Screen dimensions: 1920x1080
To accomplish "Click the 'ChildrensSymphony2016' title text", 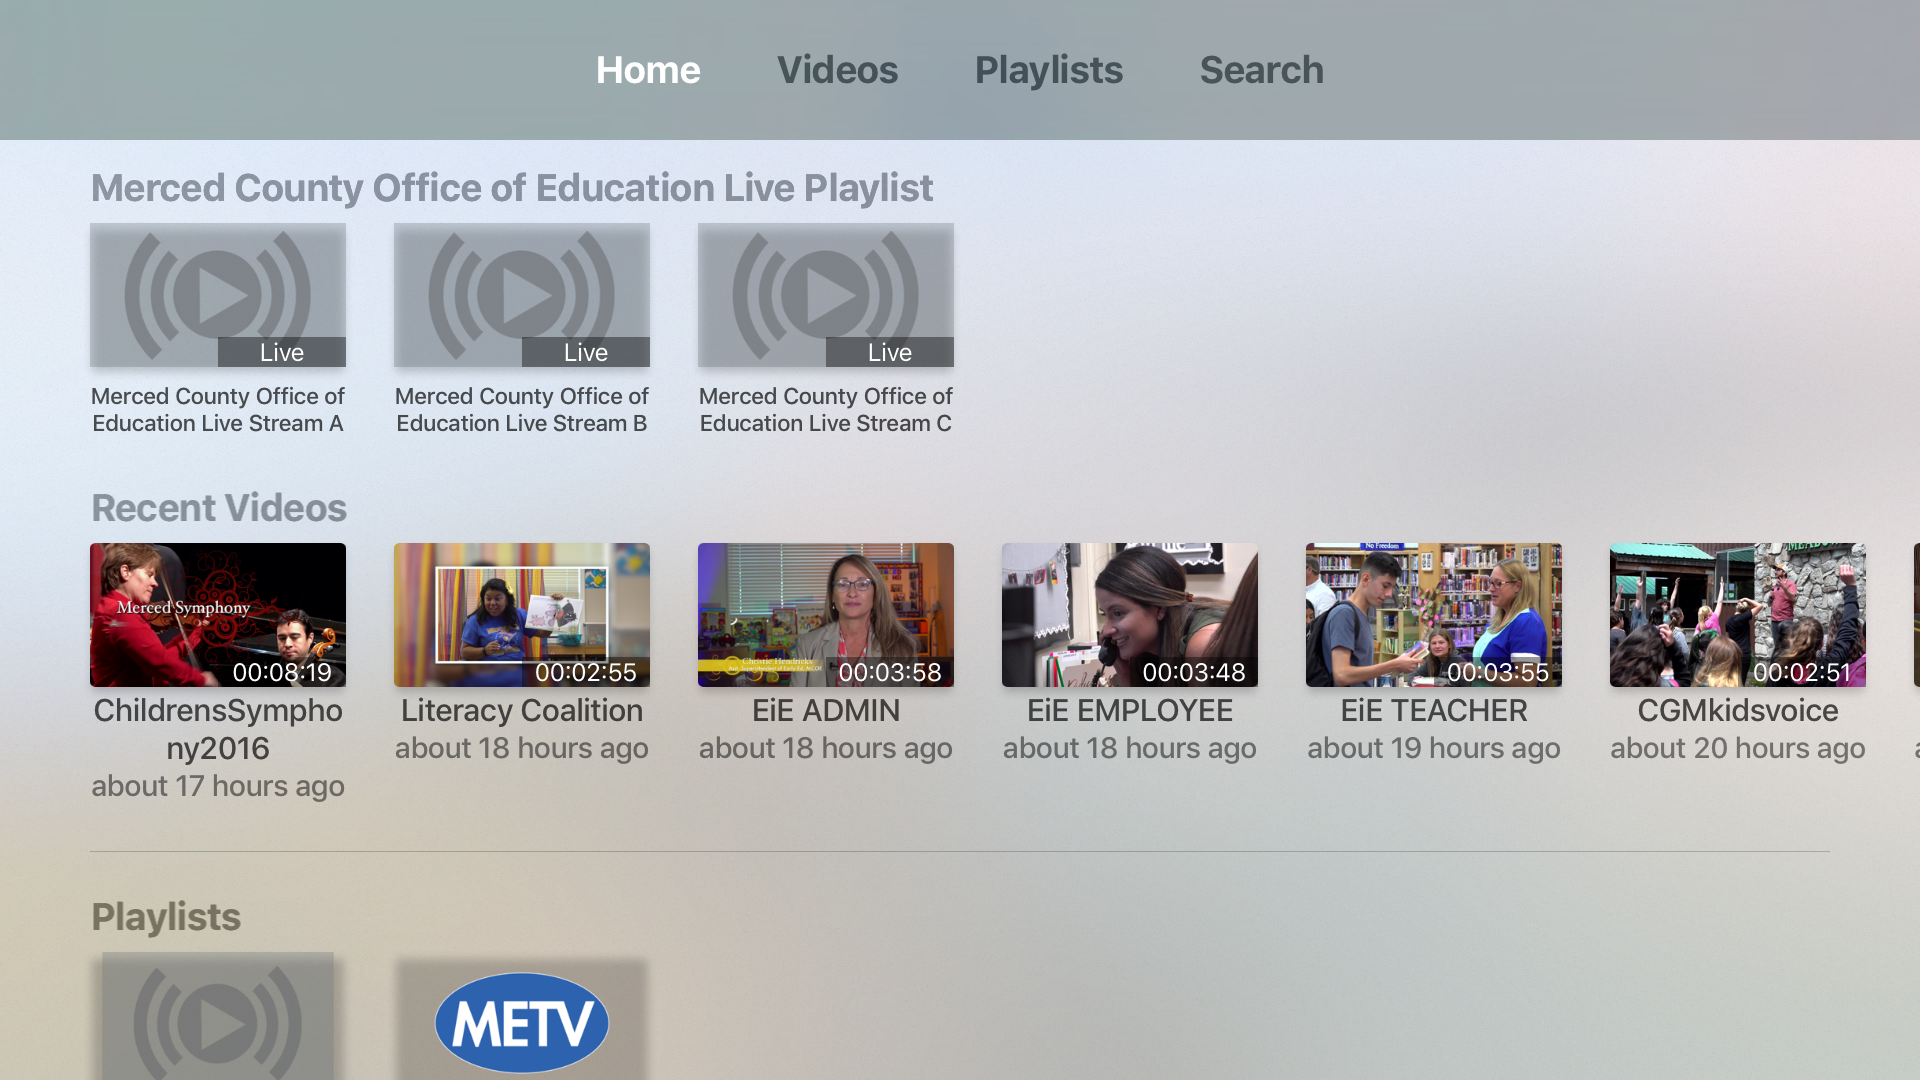I will point(218,729).
